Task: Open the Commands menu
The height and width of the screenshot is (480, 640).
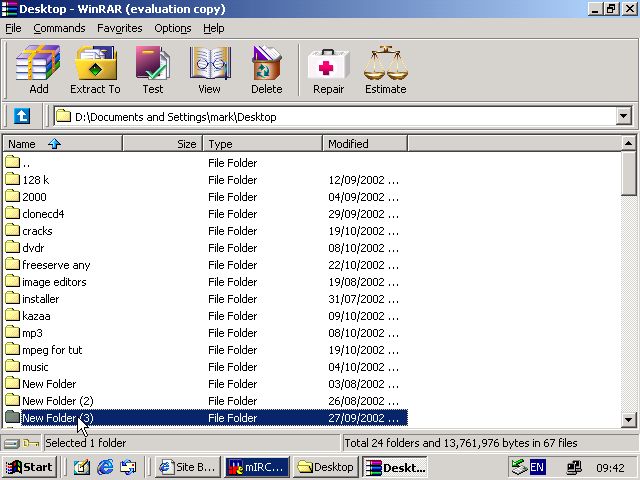Action: coord(59,28)
